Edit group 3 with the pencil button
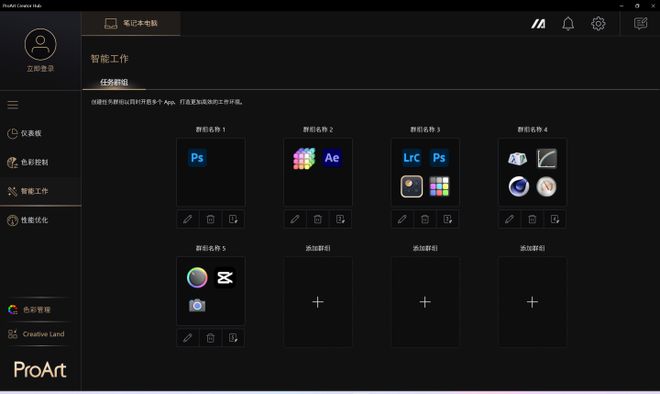Image resolution: width=660 pixels, height=394 pixels. pyautogui.click(x=402, y=219)
